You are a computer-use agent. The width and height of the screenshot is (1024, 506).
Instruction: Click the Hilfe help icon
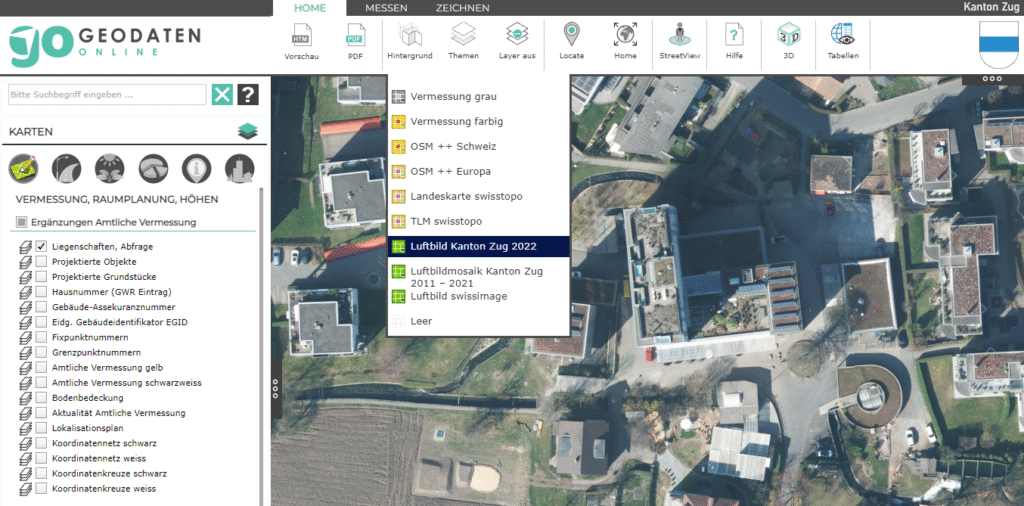point(734,37)
